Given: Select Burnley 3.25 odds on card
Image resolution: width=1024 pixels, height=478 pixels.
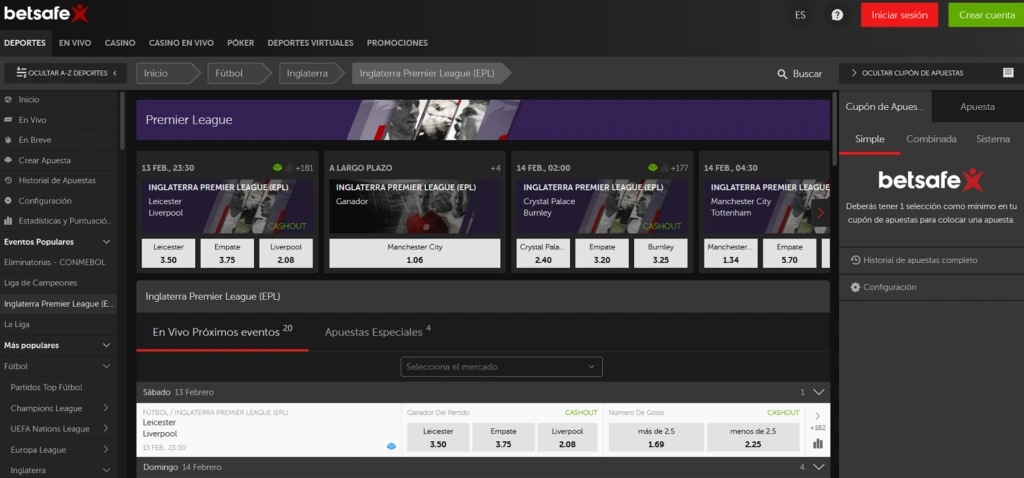Looking at the screenshot, I should (660, 253).
